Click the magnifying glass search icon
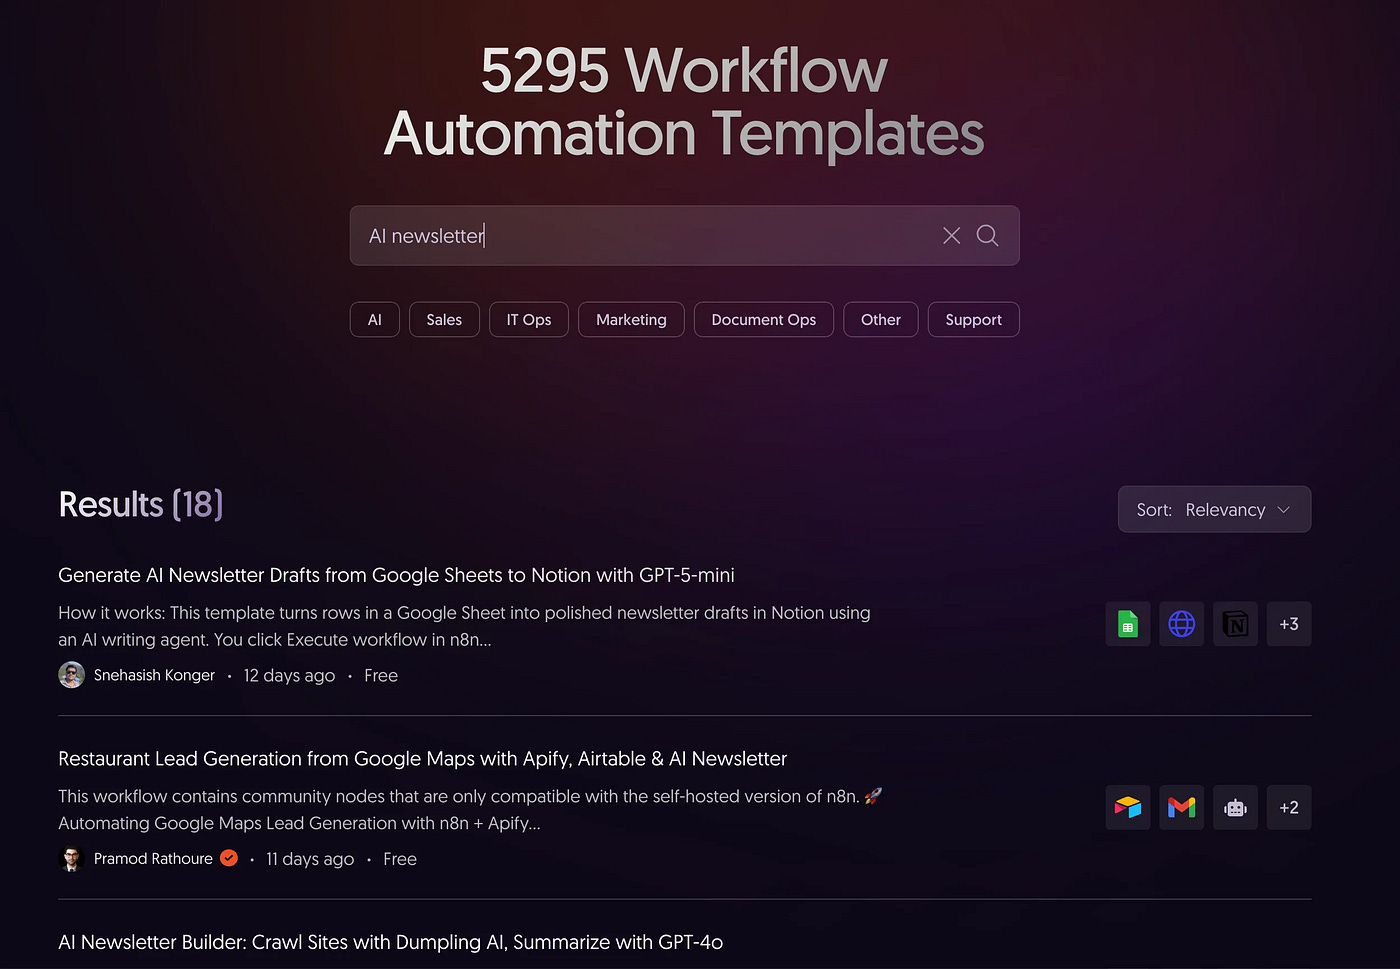 [x=987, y=235]
